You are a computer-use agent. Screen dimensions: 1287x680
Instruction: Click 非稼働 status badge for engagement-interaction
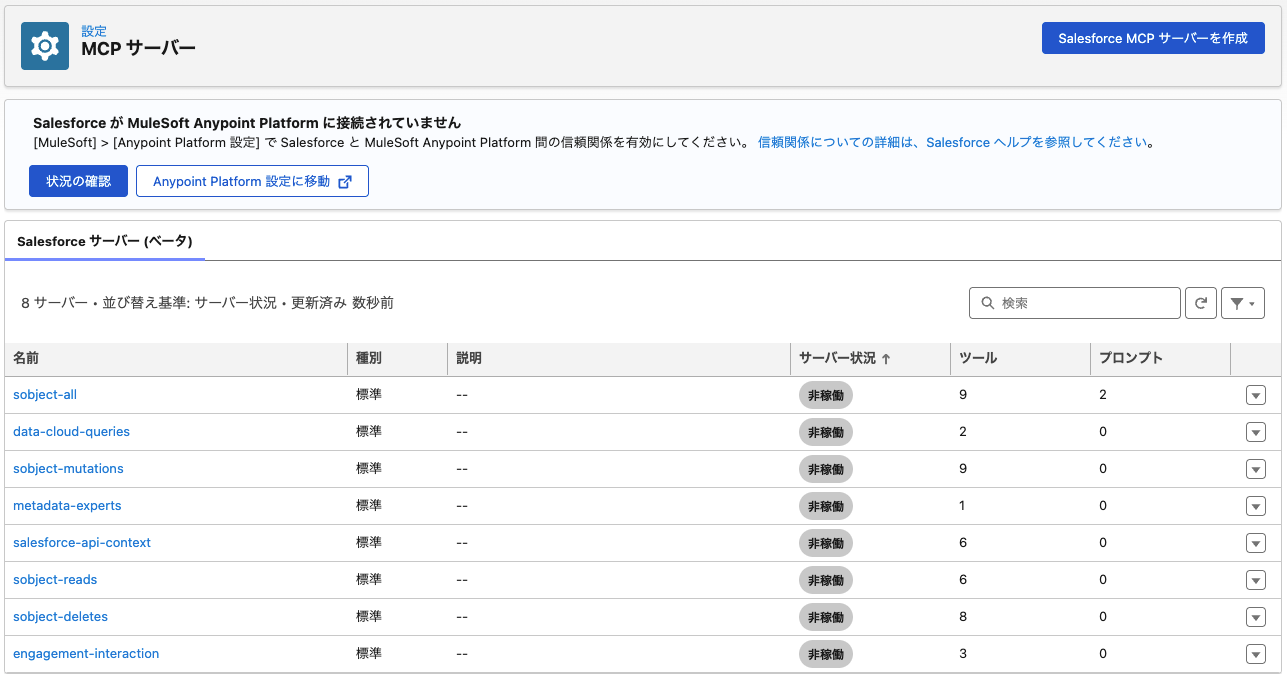pos(826,654)
